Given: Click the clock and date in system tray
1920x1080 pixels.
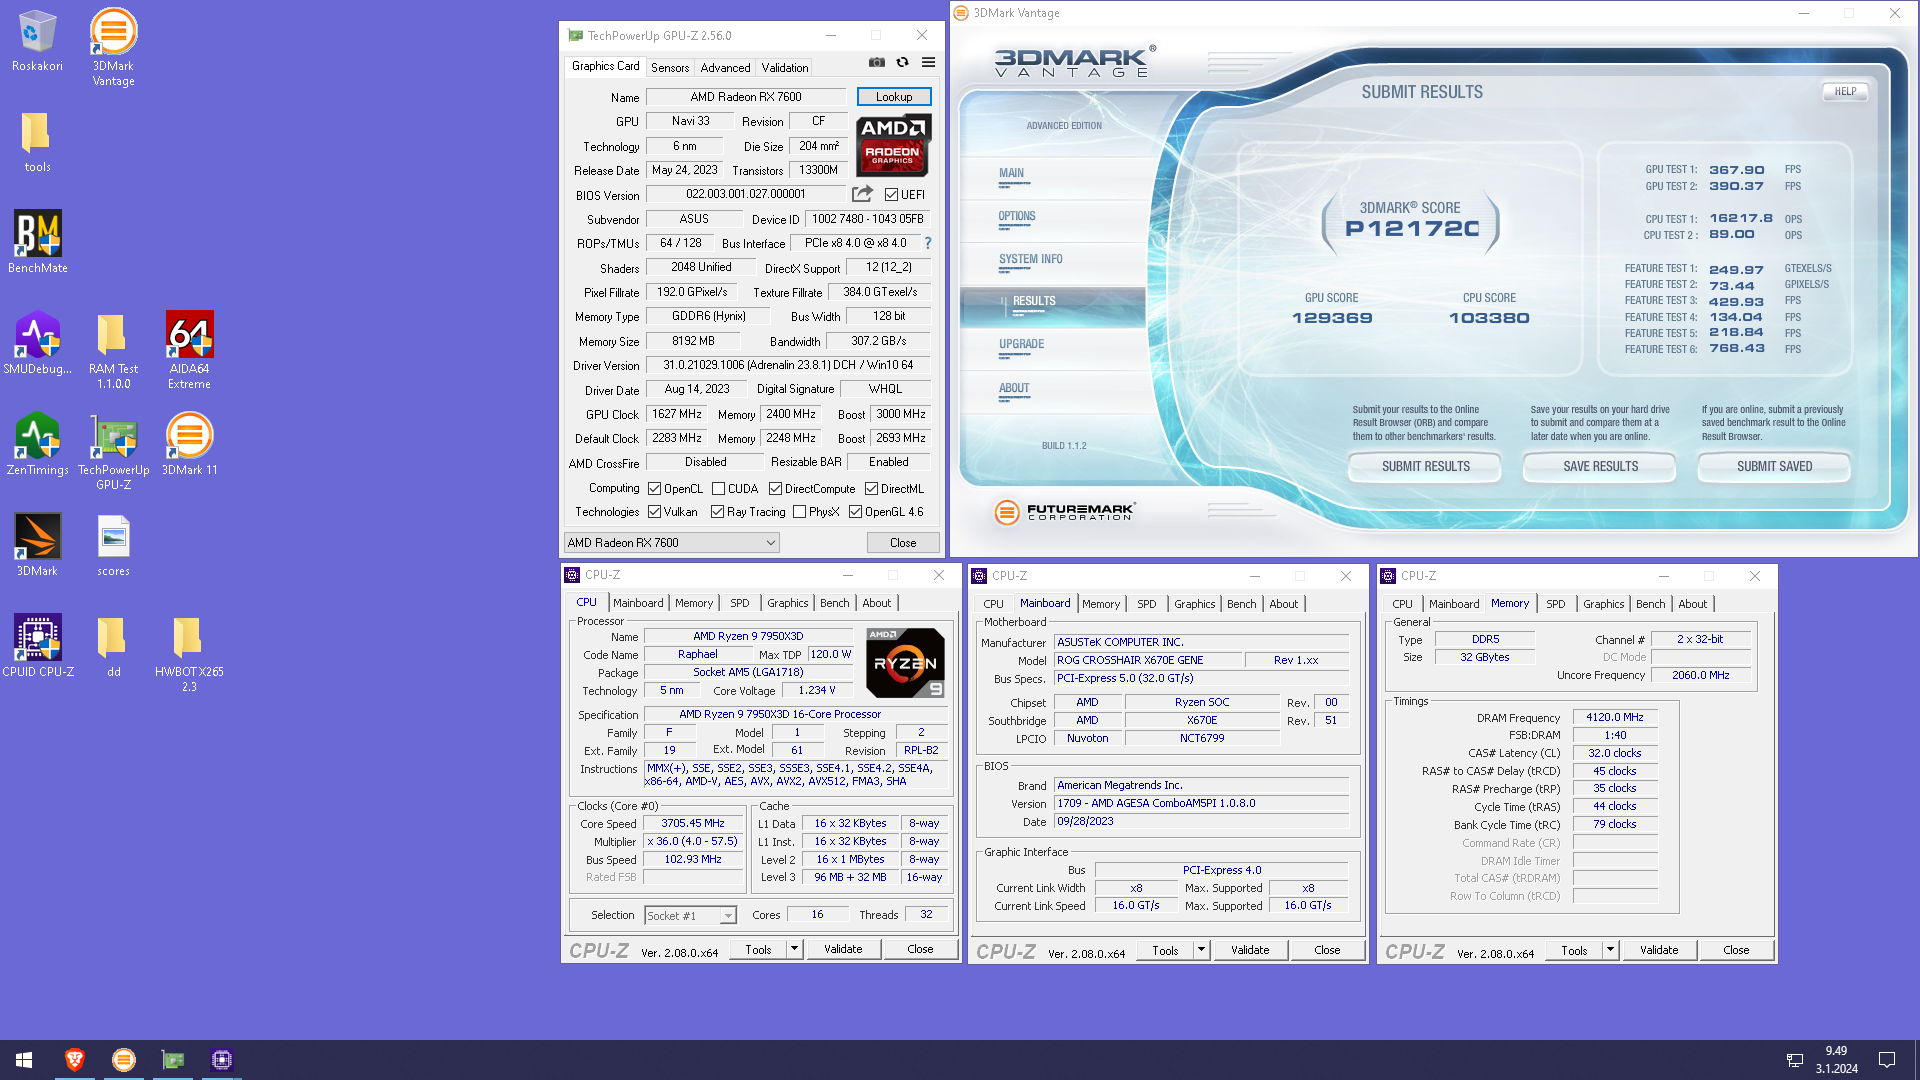Looking at the screenshot, I should [1837, 1060].
